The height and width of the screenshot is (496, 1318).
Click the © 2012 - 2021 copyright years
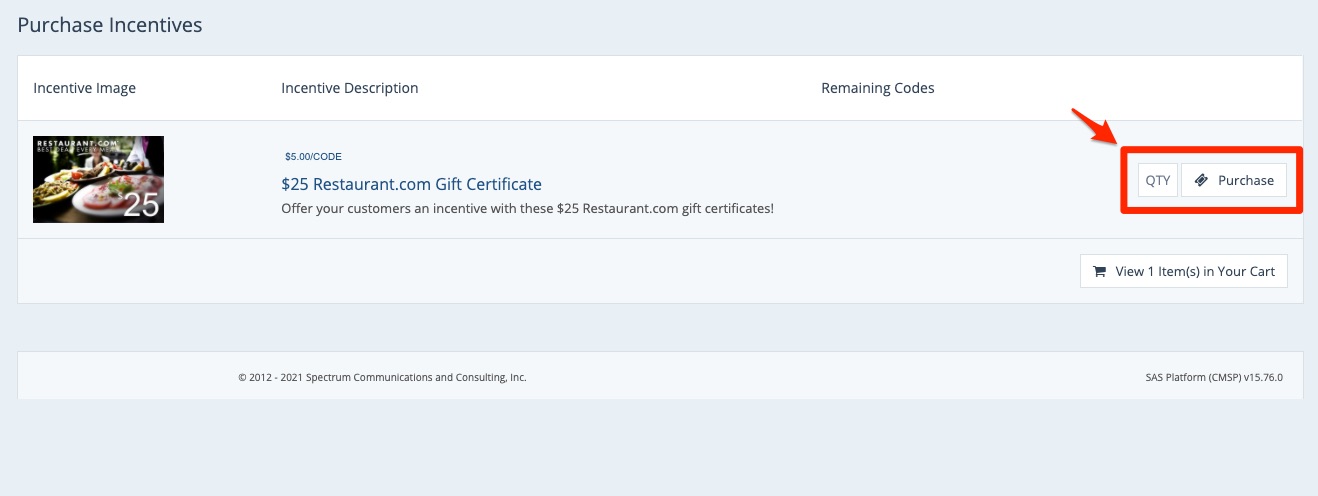(x=270, y=377)
